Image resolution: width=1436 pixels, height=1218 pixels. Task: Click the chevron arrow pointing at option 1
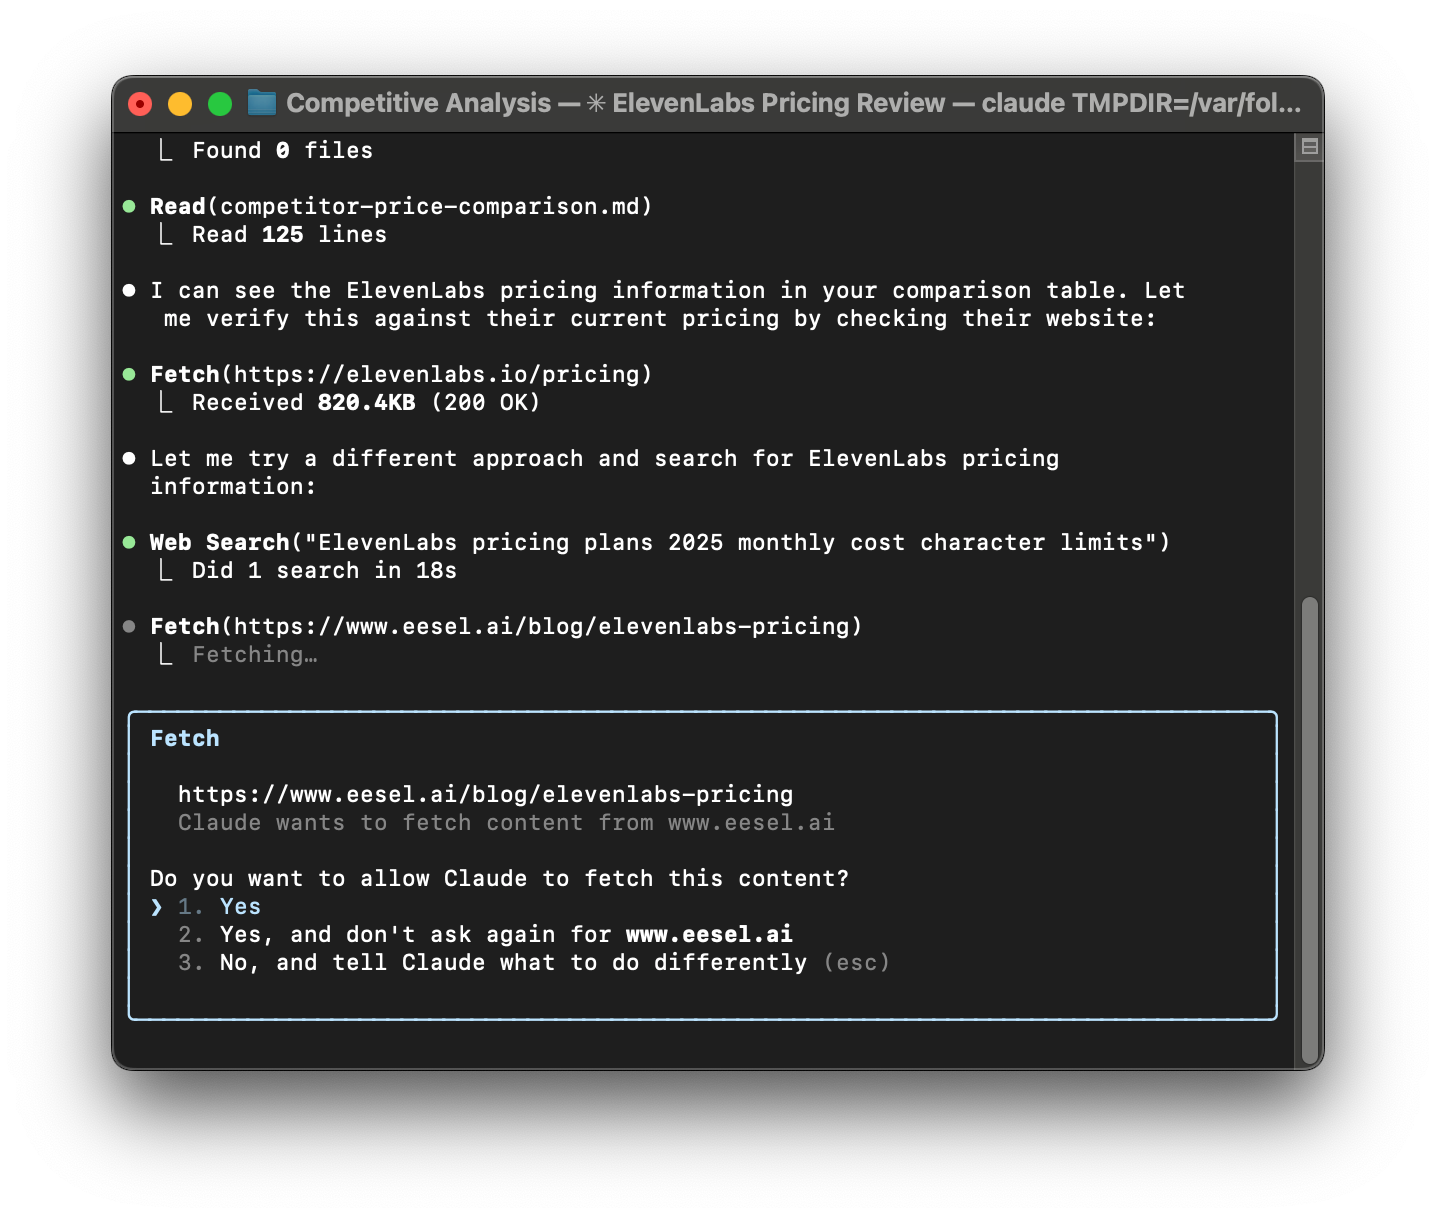[156, 906]
